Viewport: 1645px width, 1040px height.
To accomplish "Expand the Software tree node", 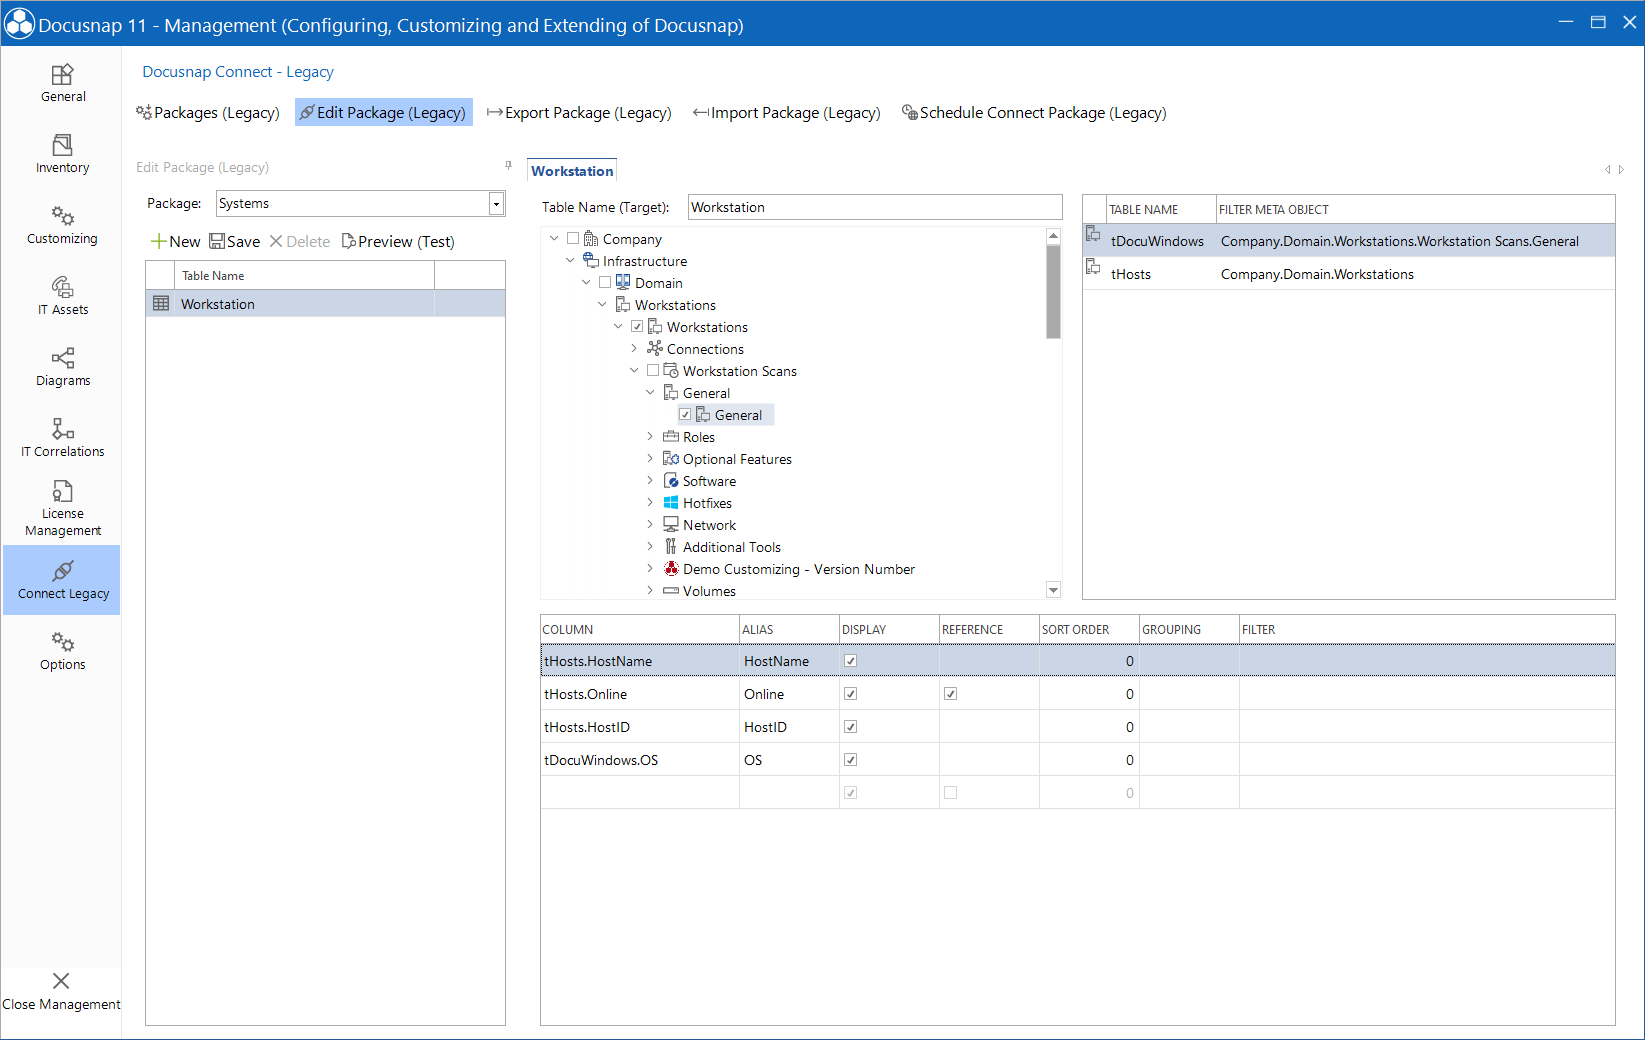I will coord(650,481).
